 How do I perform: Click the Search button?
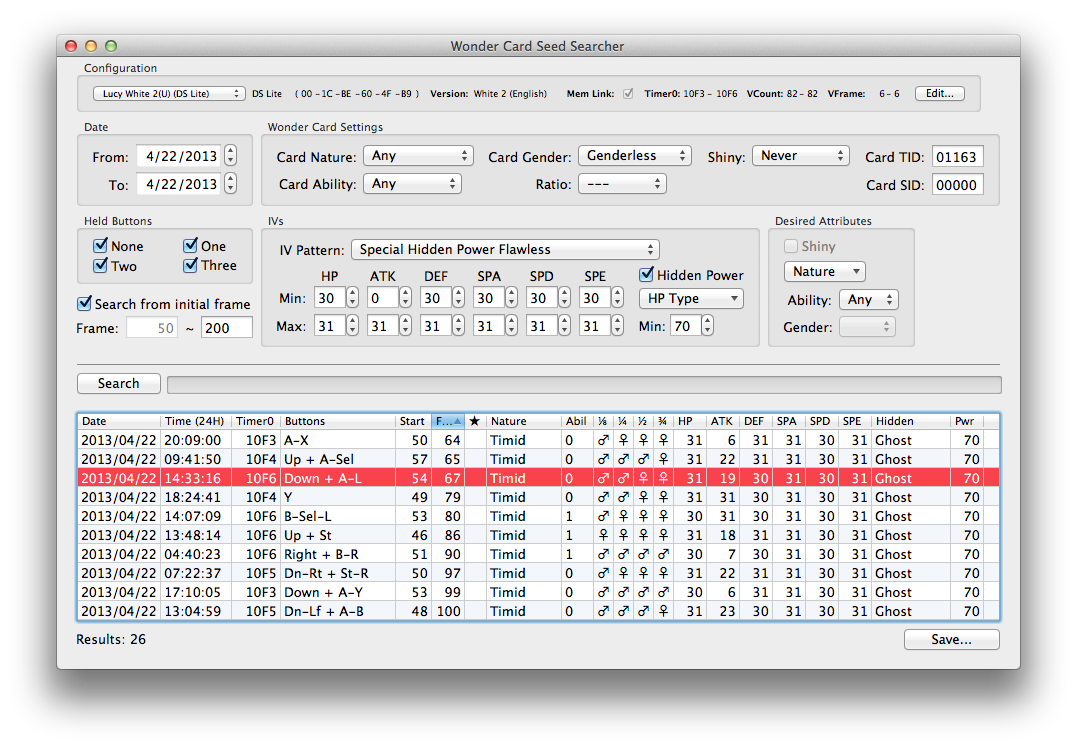tap(119, 383)
